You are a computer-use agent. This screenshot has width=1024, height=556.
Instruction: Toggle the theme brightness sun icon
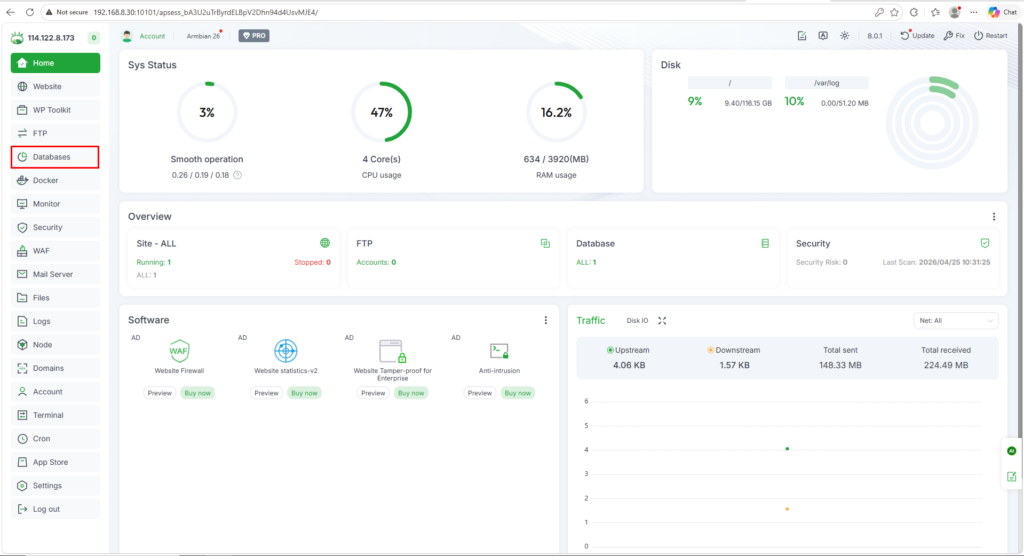845,35
